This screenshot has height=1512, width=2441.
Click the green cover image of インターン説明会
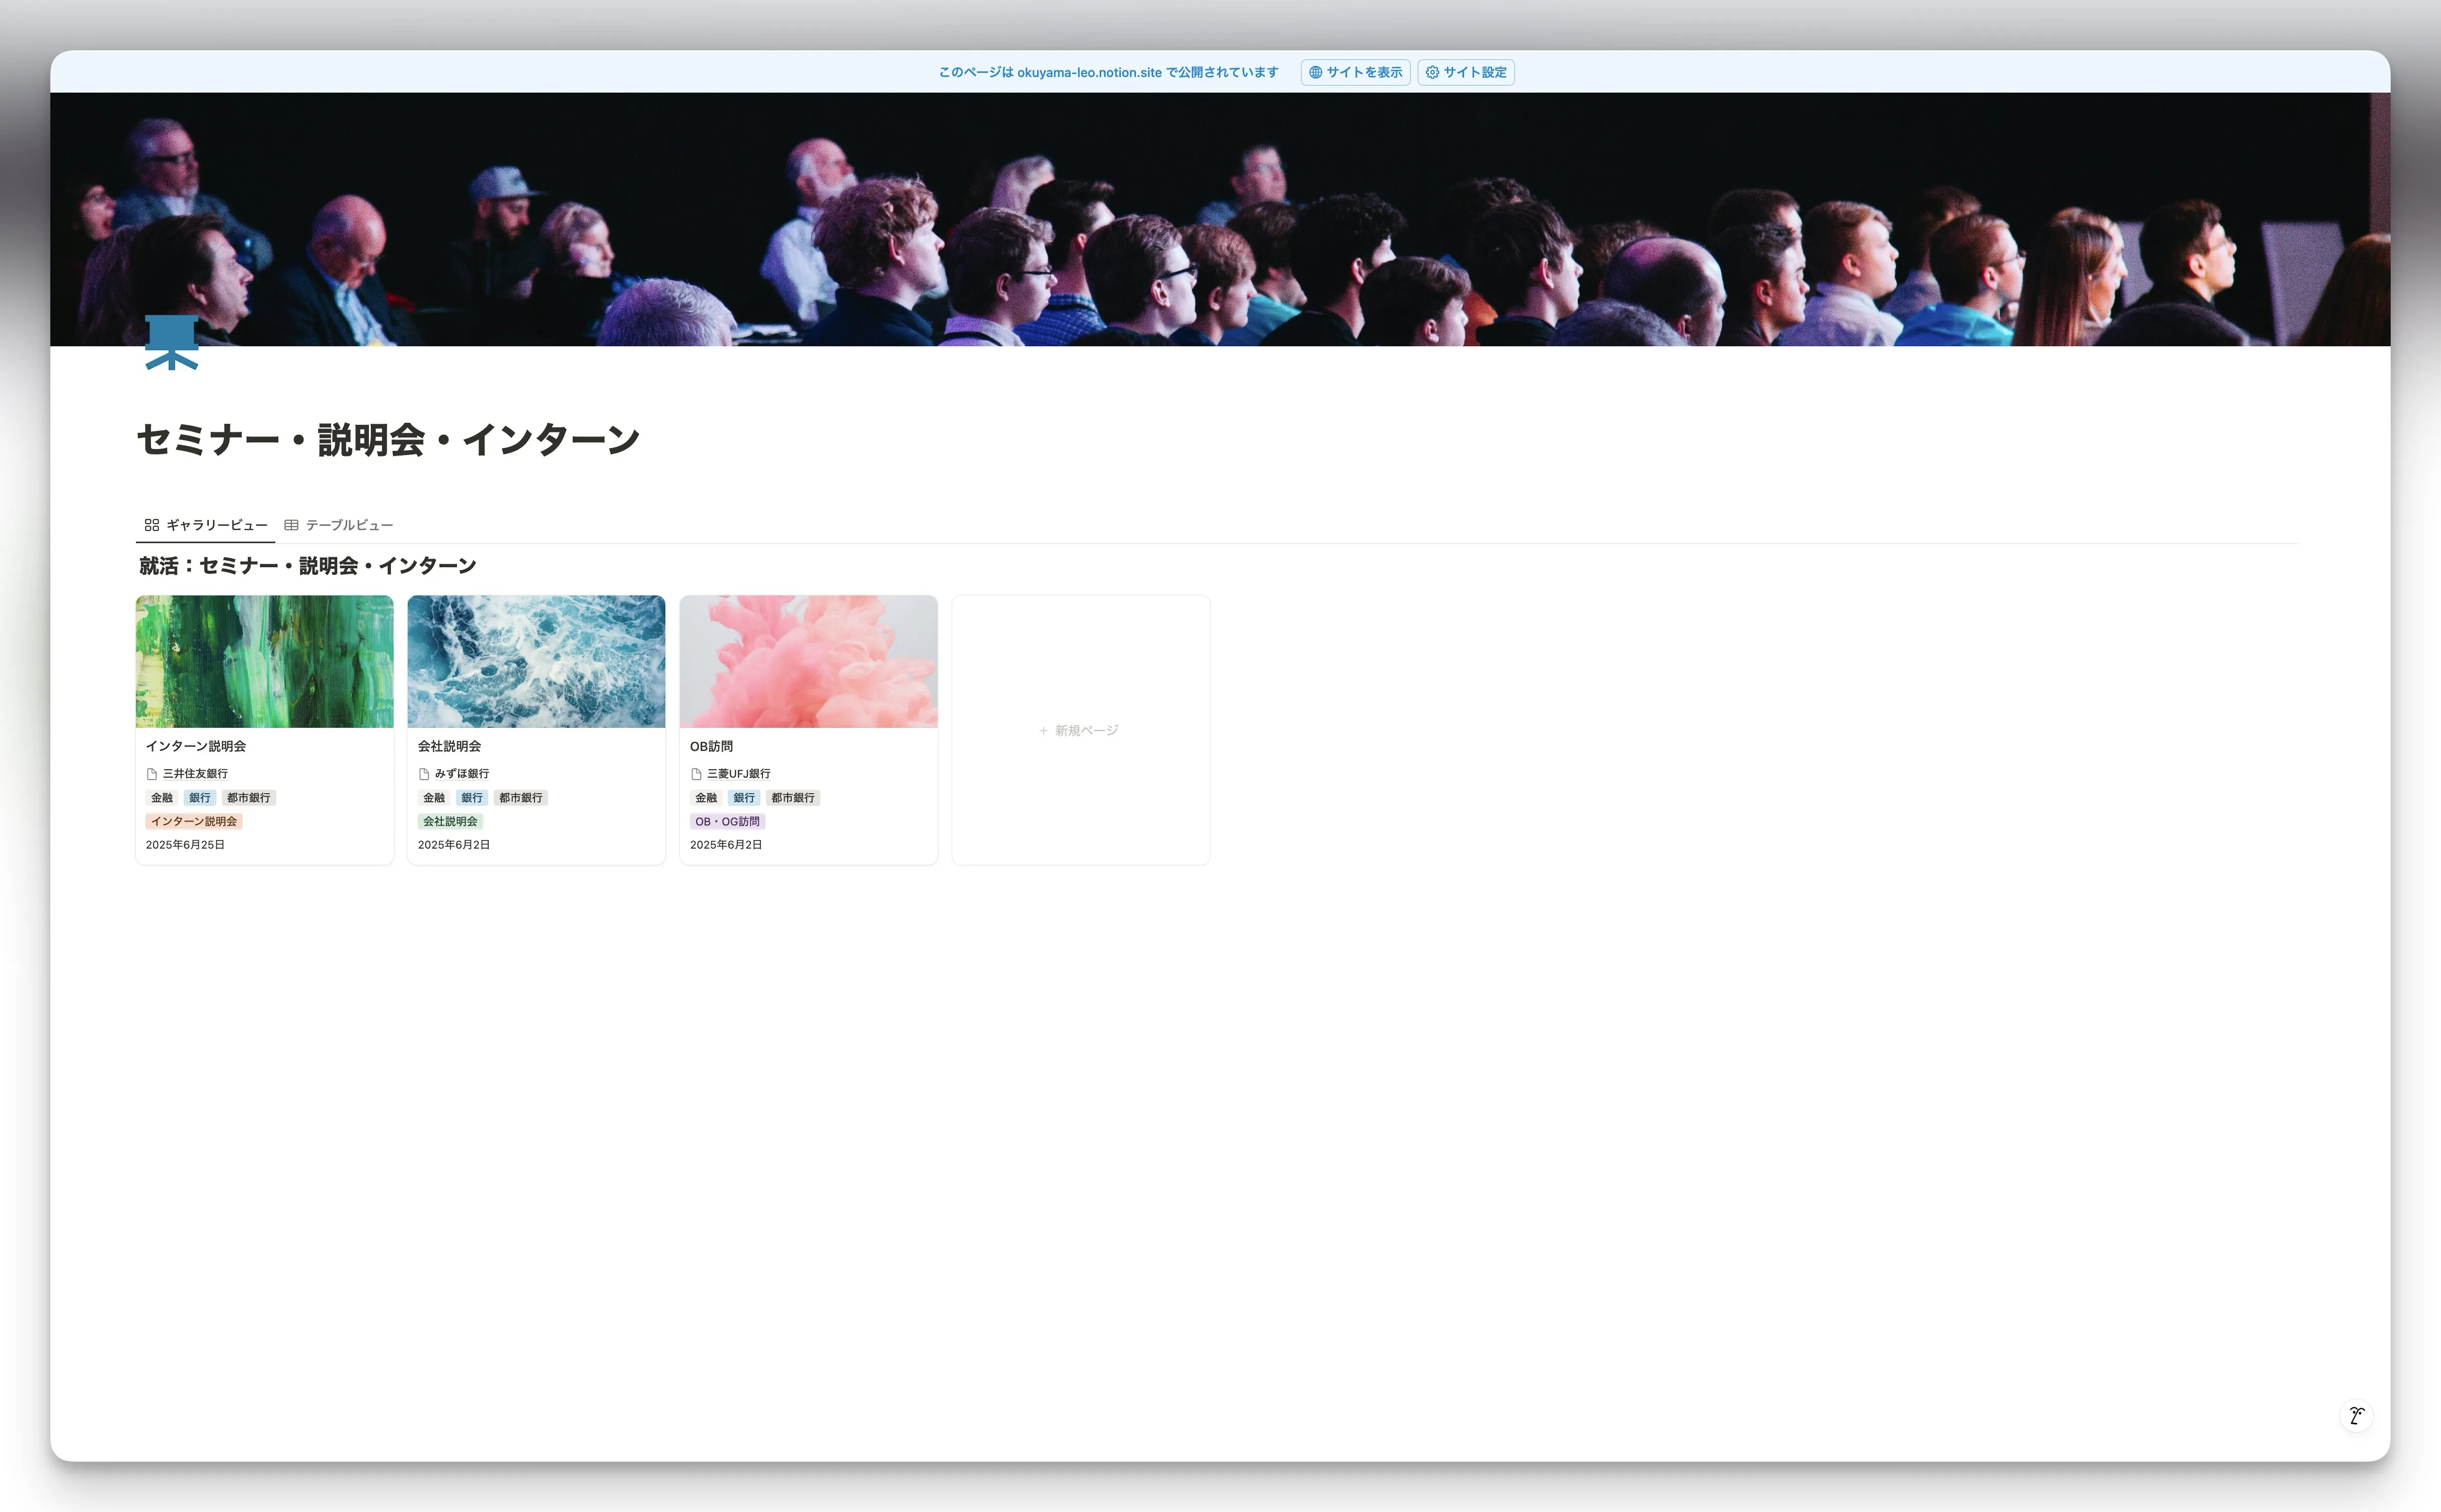264,661
